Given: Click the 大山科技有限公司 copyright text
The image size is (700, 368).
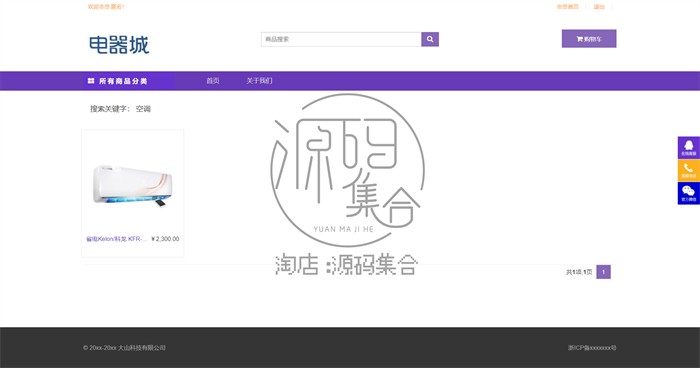Looking at the screenshot, I should click(124, 347).
